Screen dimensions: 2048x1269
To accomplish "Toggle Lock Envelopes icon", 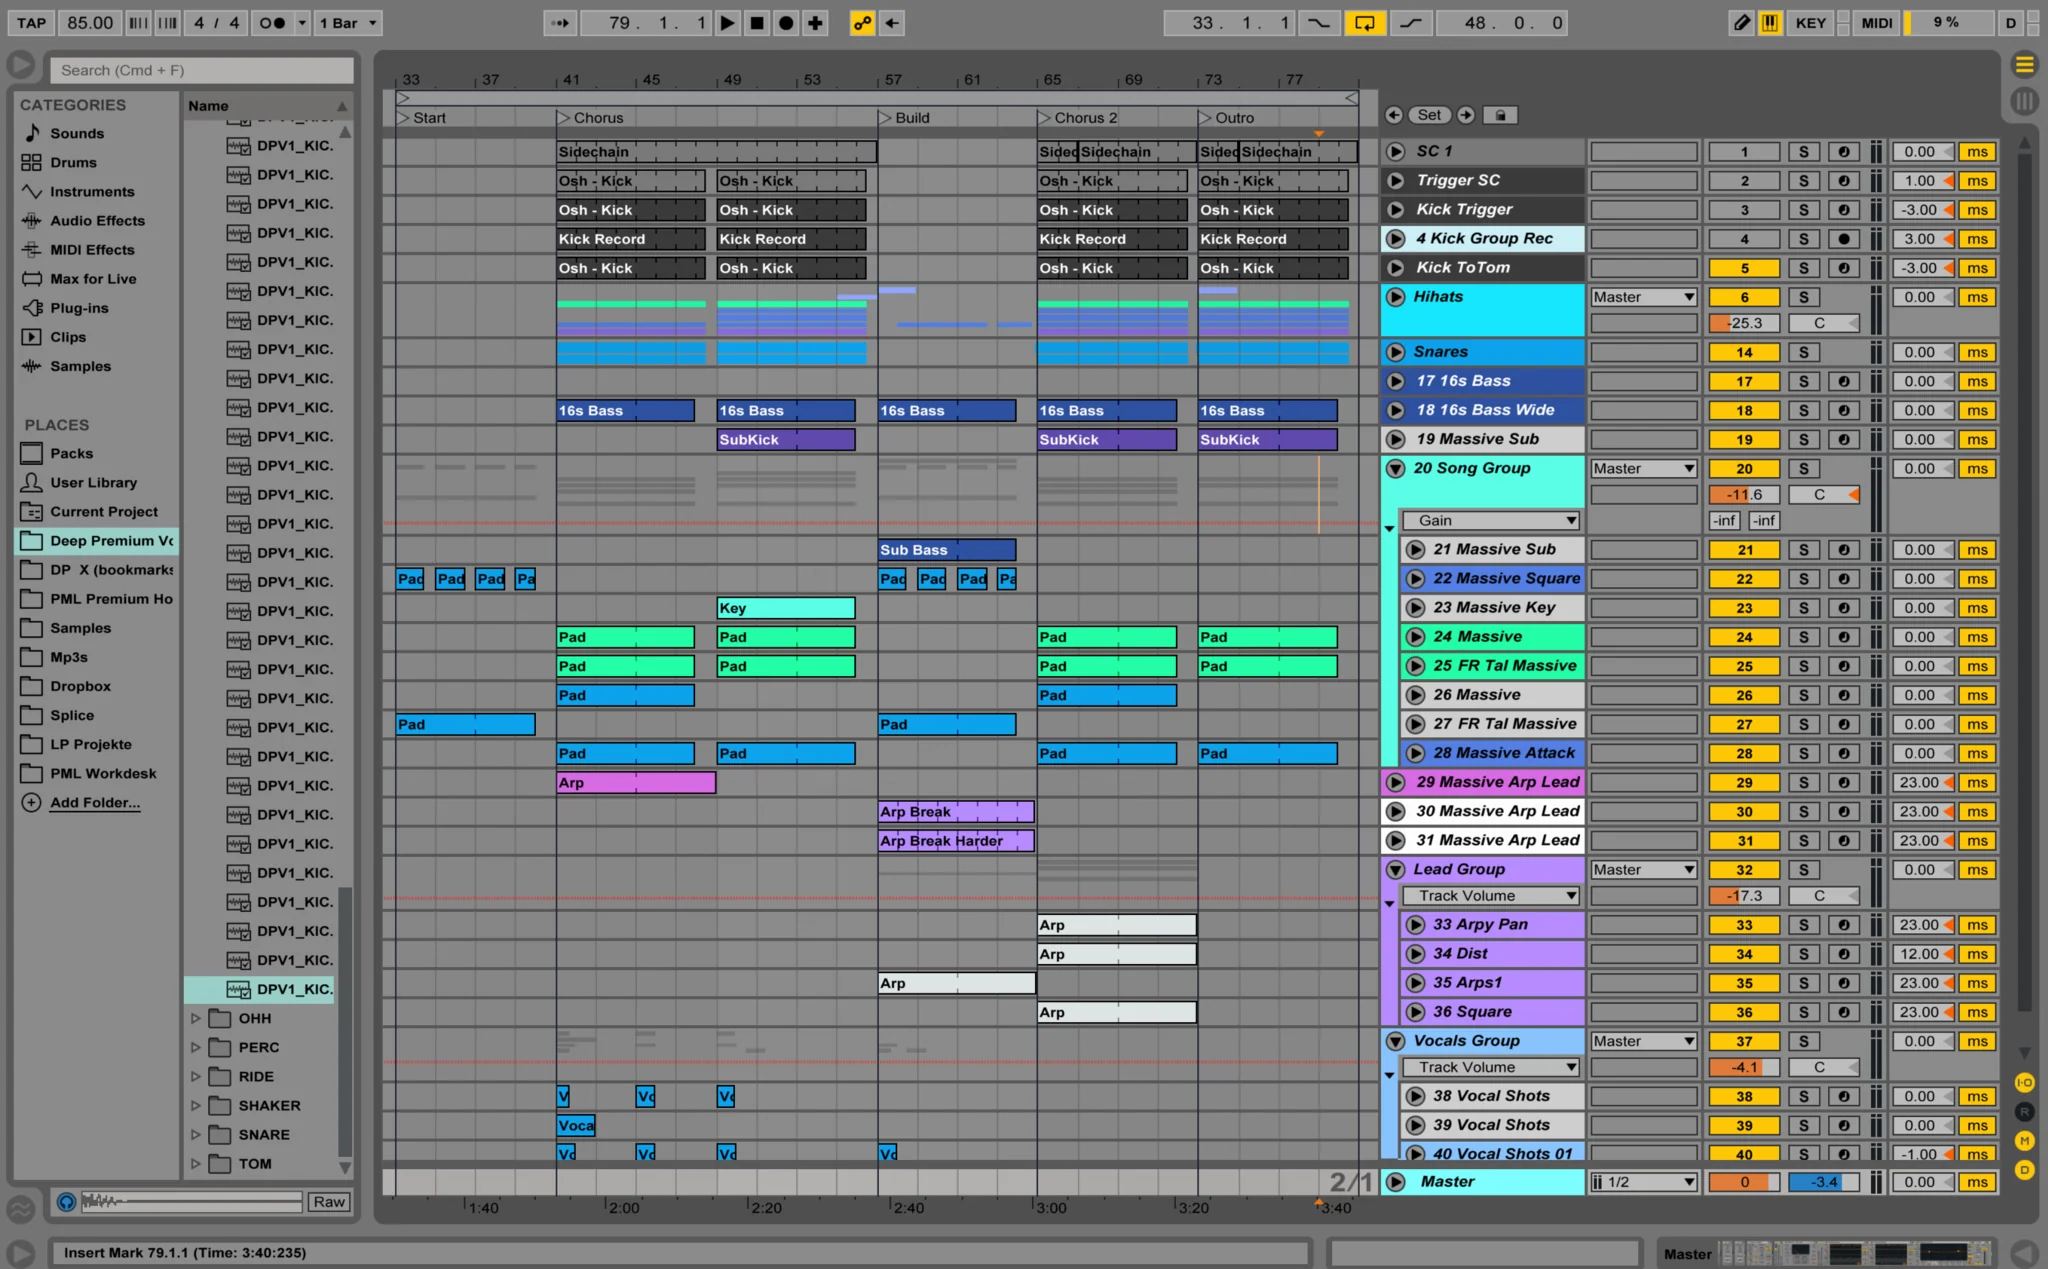I will point(1500,115).
